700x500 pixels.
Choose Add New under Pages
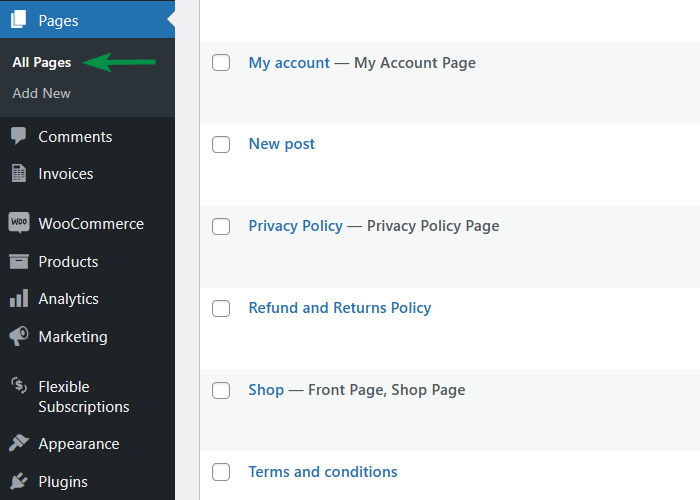[42, 93]
